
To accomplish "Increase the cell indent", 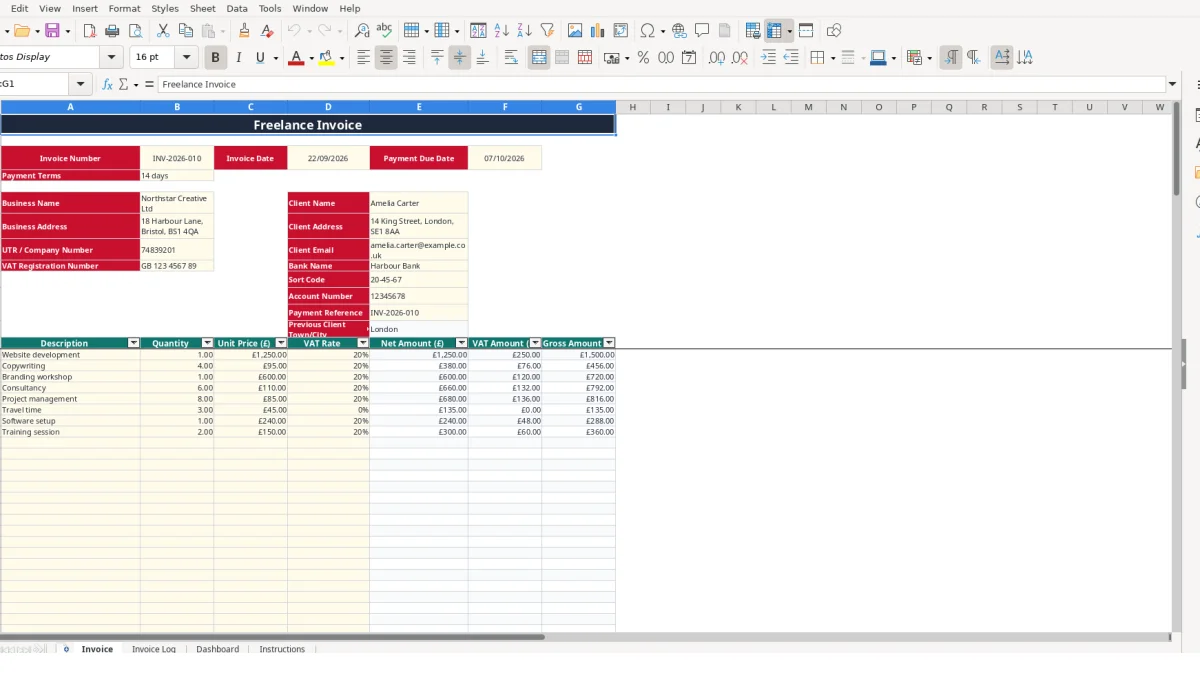I will (768, 58).
